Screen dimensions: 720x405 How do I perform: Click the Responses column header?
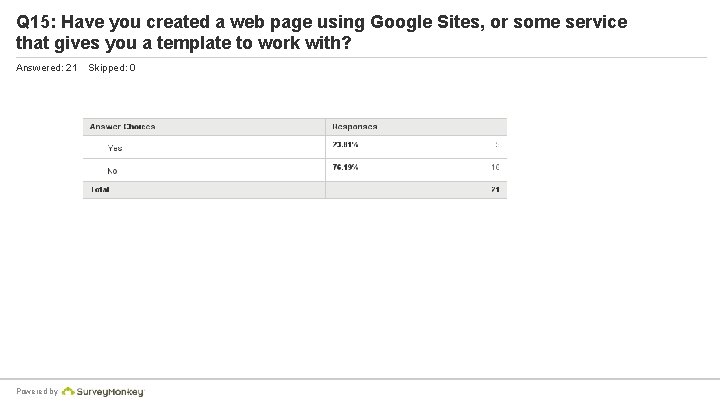point(354,126)
